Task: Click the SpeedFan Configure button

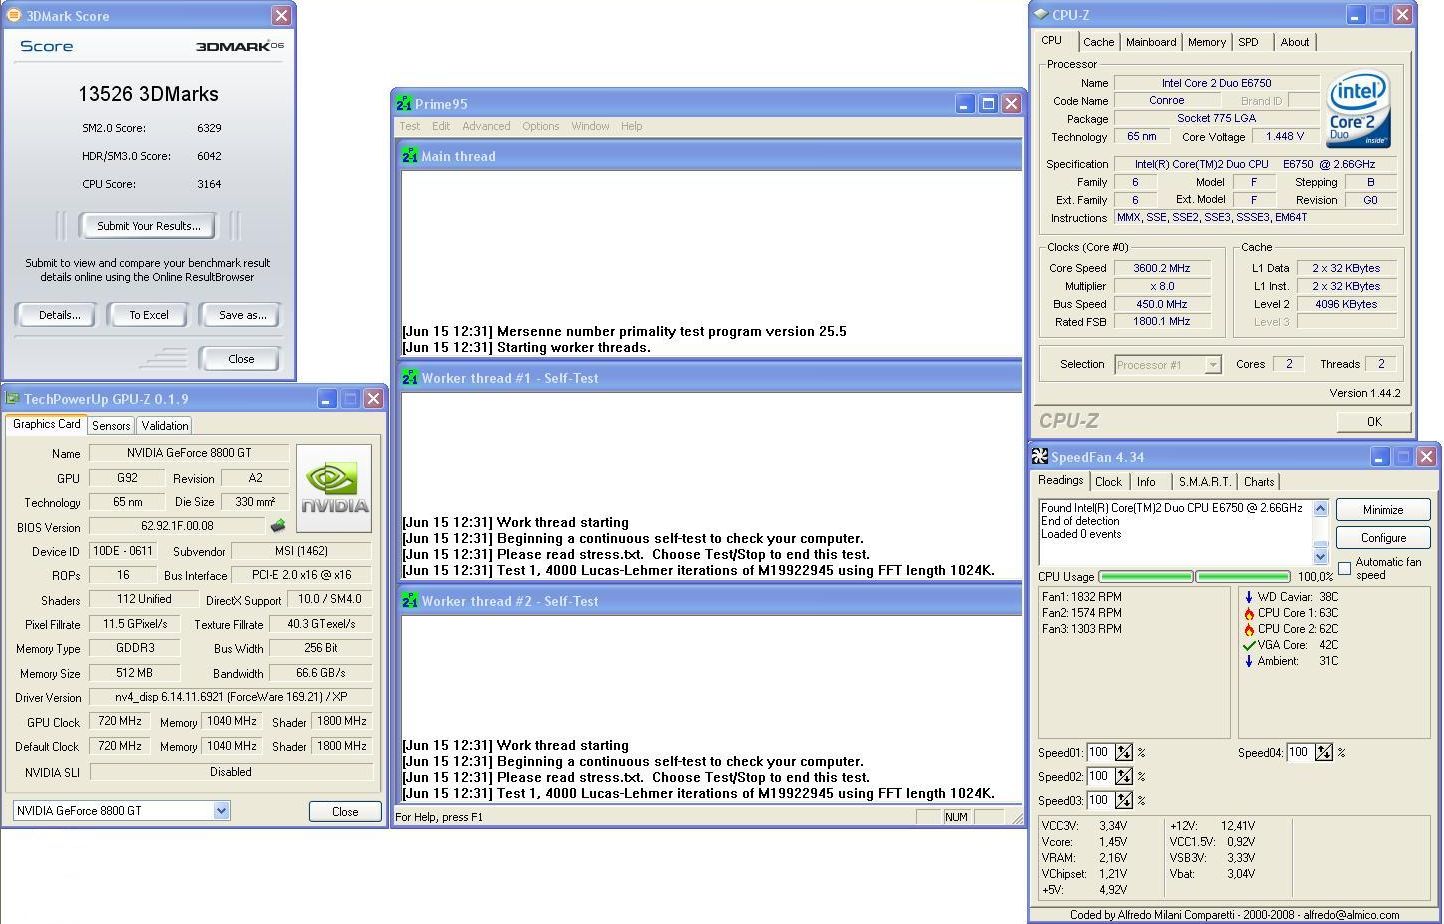Action: pos(1383,538)
